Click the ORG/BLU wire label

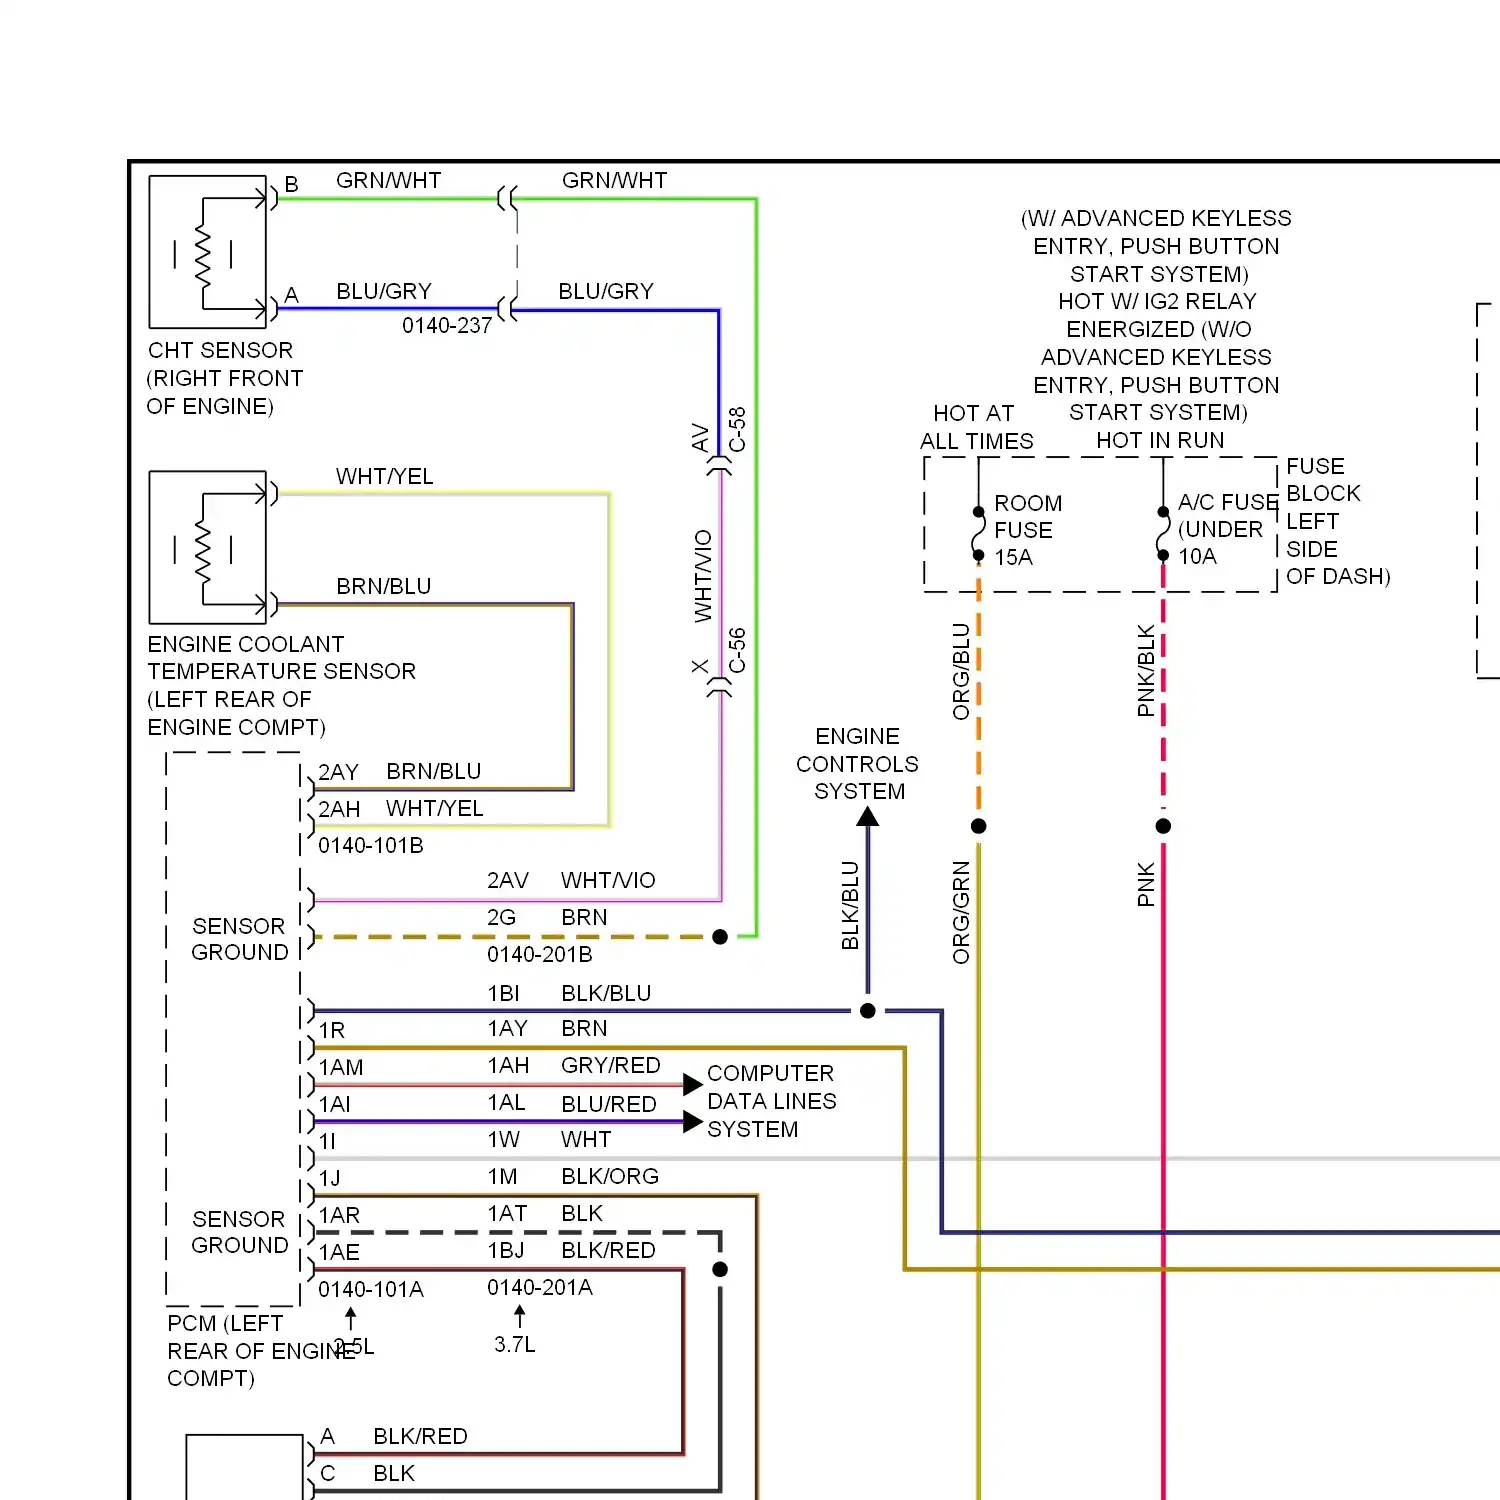[x=961, y=671]
